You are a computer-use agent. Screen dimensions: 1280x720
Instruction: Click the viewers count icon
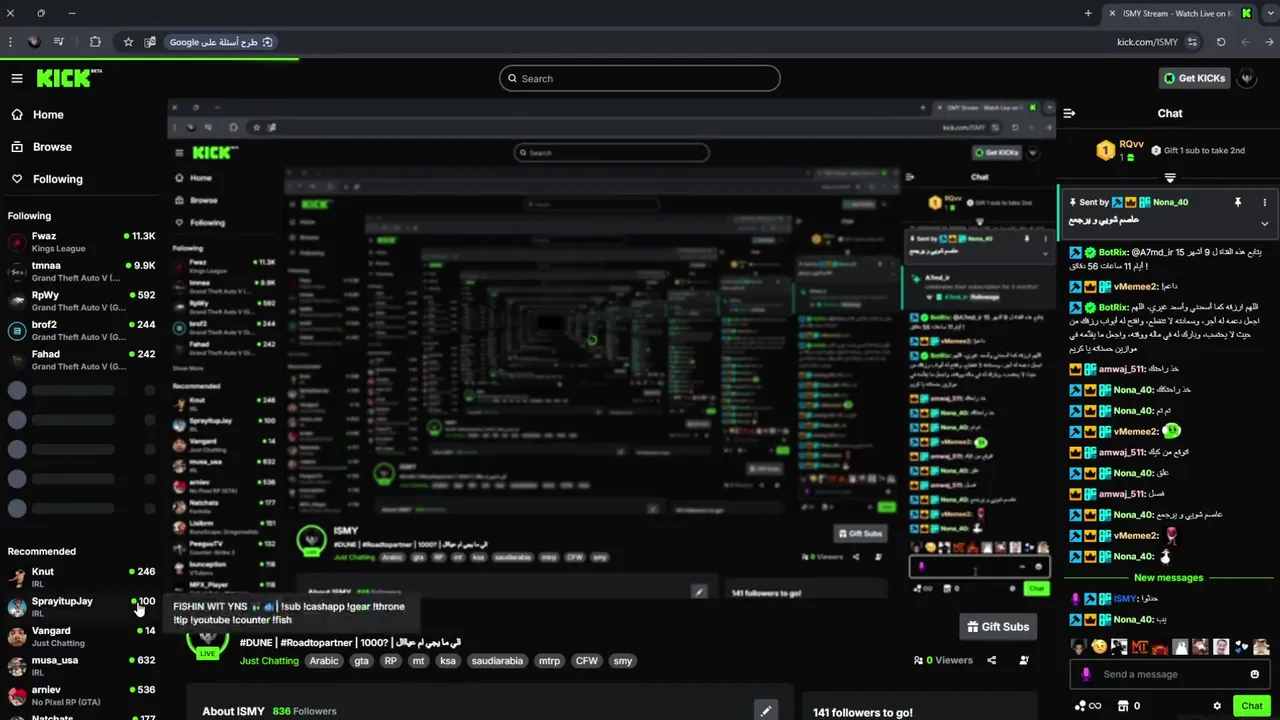919,660
